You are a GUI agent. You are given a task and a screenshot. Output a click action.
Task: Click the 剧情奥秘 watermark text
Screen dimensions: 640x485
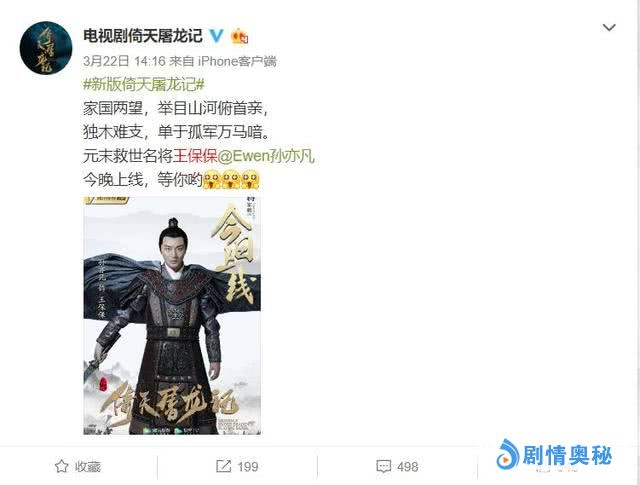567,455
